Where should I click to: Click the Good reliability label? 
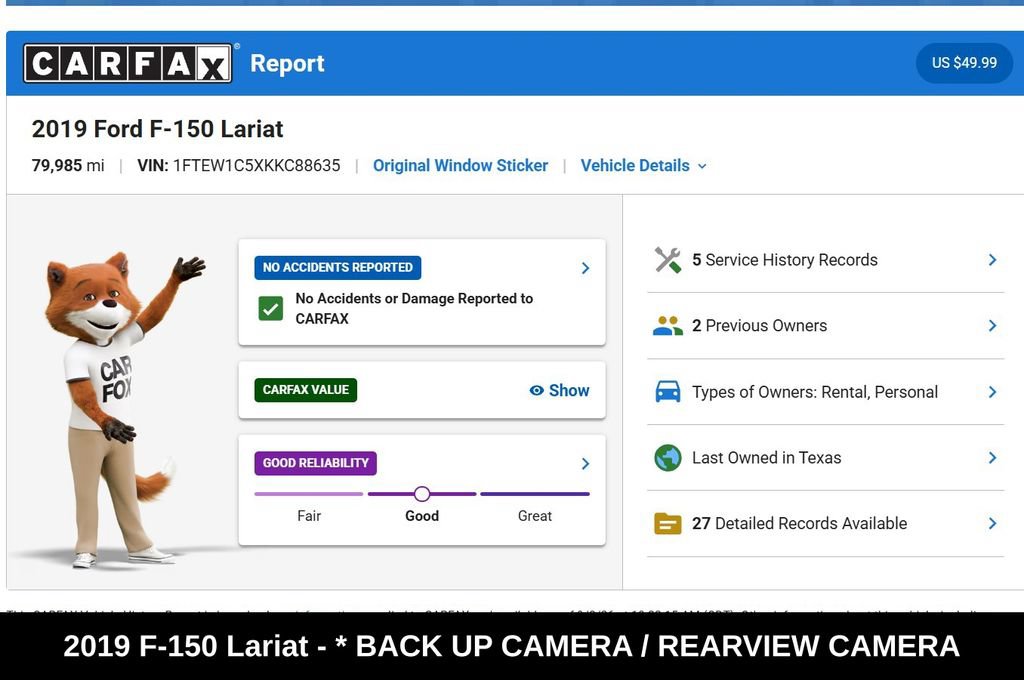422,516
